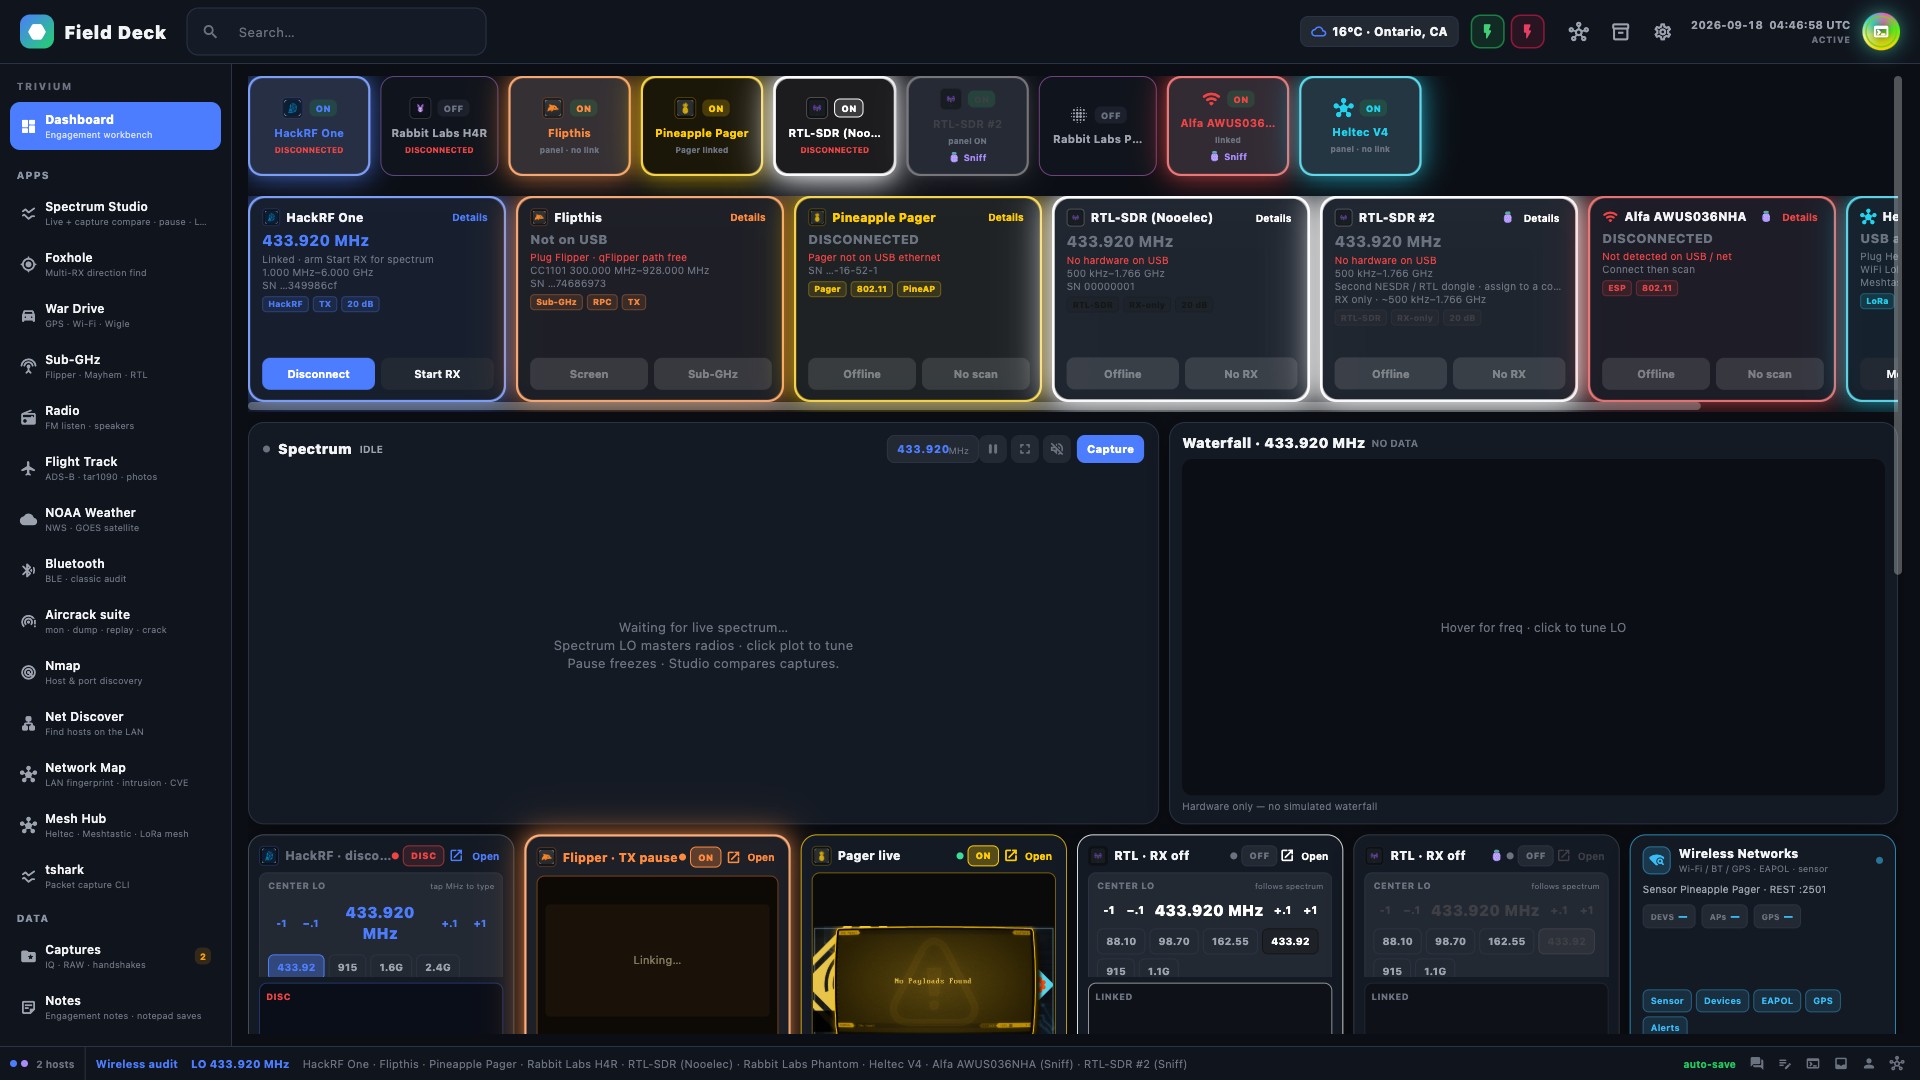1920x1080 pixels.
Task: Click the device cards horizontal scrollbar
Action: [x=974, y=406]
